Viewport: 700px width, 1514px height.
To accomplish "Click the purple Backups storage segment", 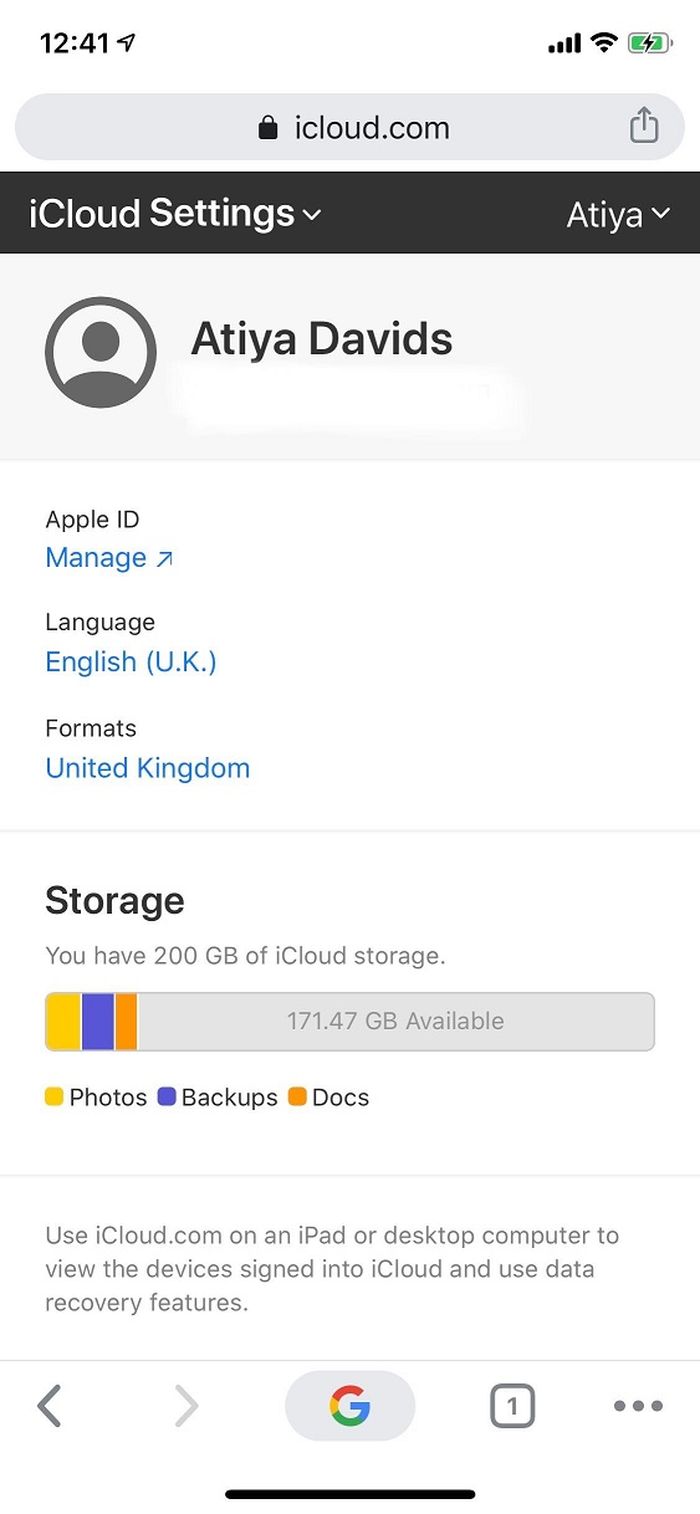I will 98,1021.
